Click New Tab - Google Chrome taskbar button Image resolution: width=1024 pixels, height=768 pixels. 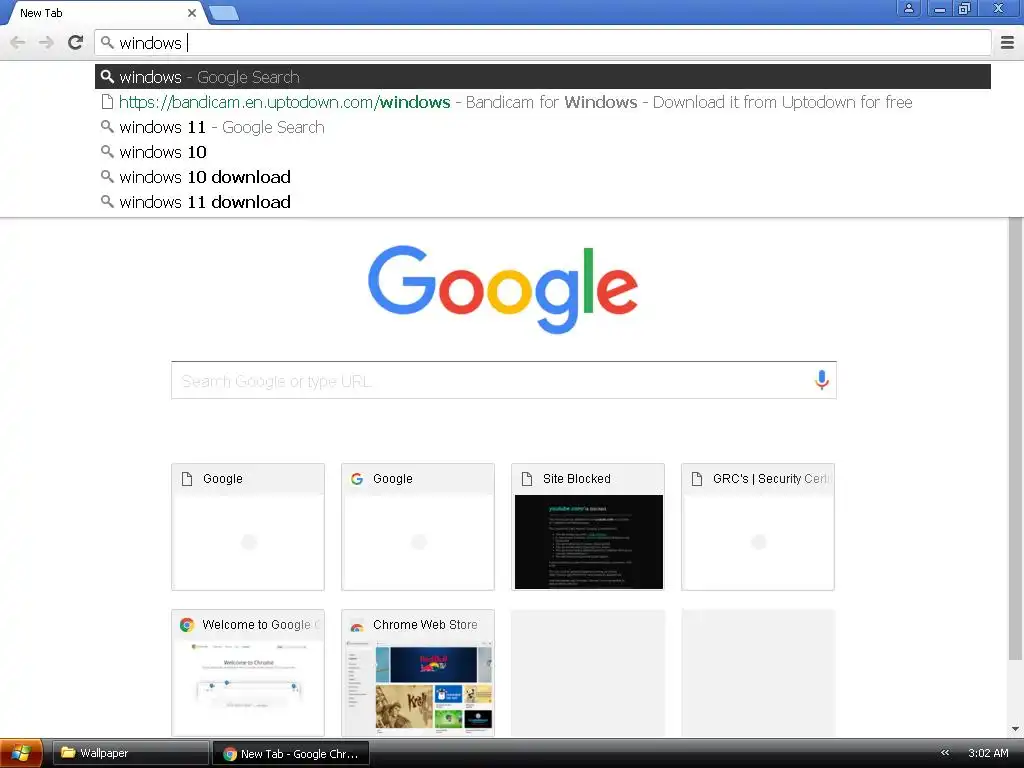(x=291, y=754)
